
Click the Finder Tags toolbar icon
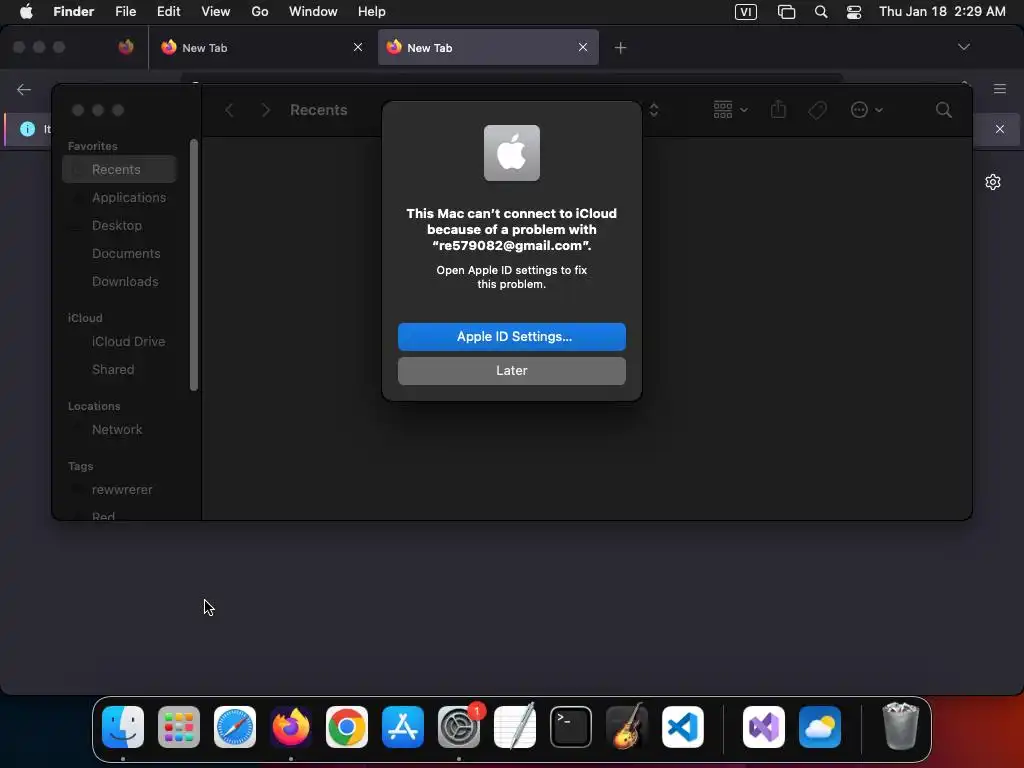click(817, 110)
